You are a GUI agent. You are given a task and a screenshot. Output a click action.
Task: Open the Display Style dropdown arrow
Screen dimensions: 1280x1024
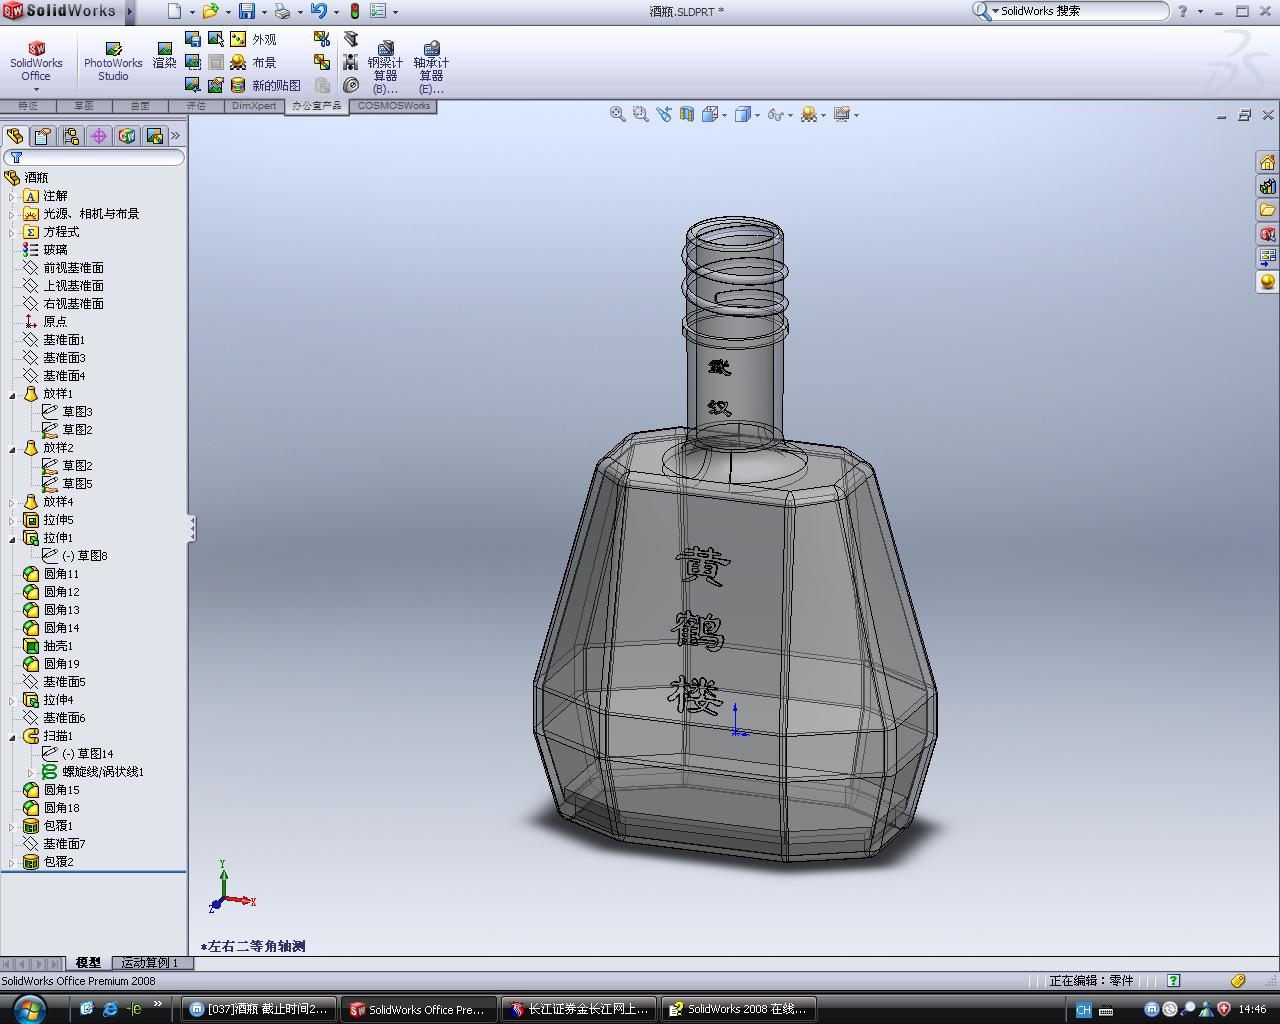coord(757,115)
